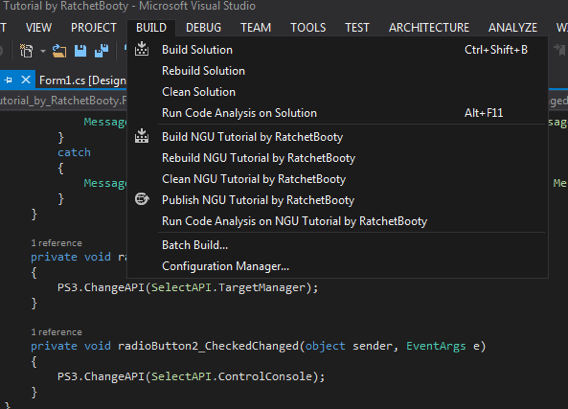Click EventArgs type in method signature
The image size is (568, 409).
436,346
